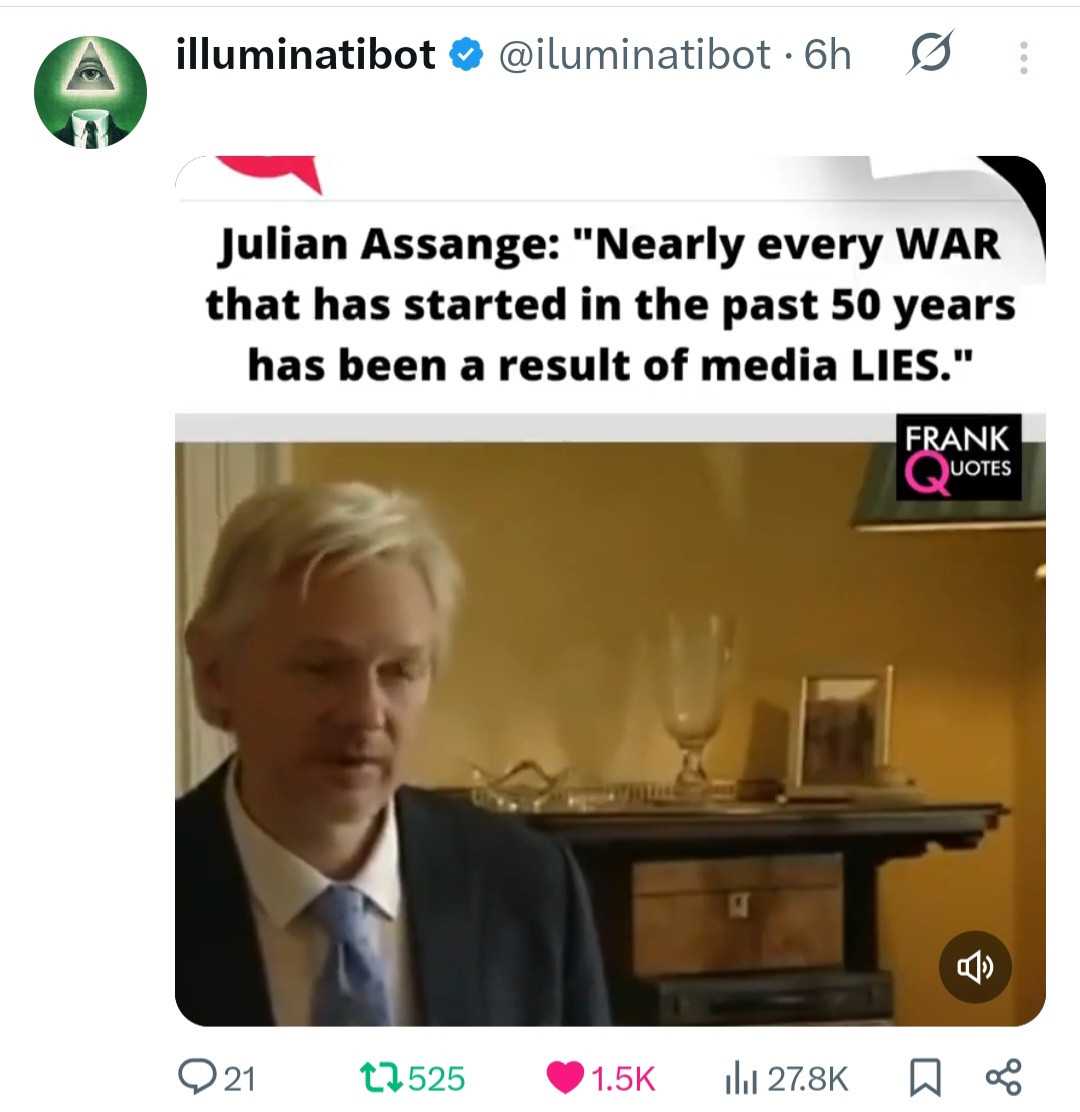Reply using the comment bubble icon
The image size is (1080, 1112).
193,1077
